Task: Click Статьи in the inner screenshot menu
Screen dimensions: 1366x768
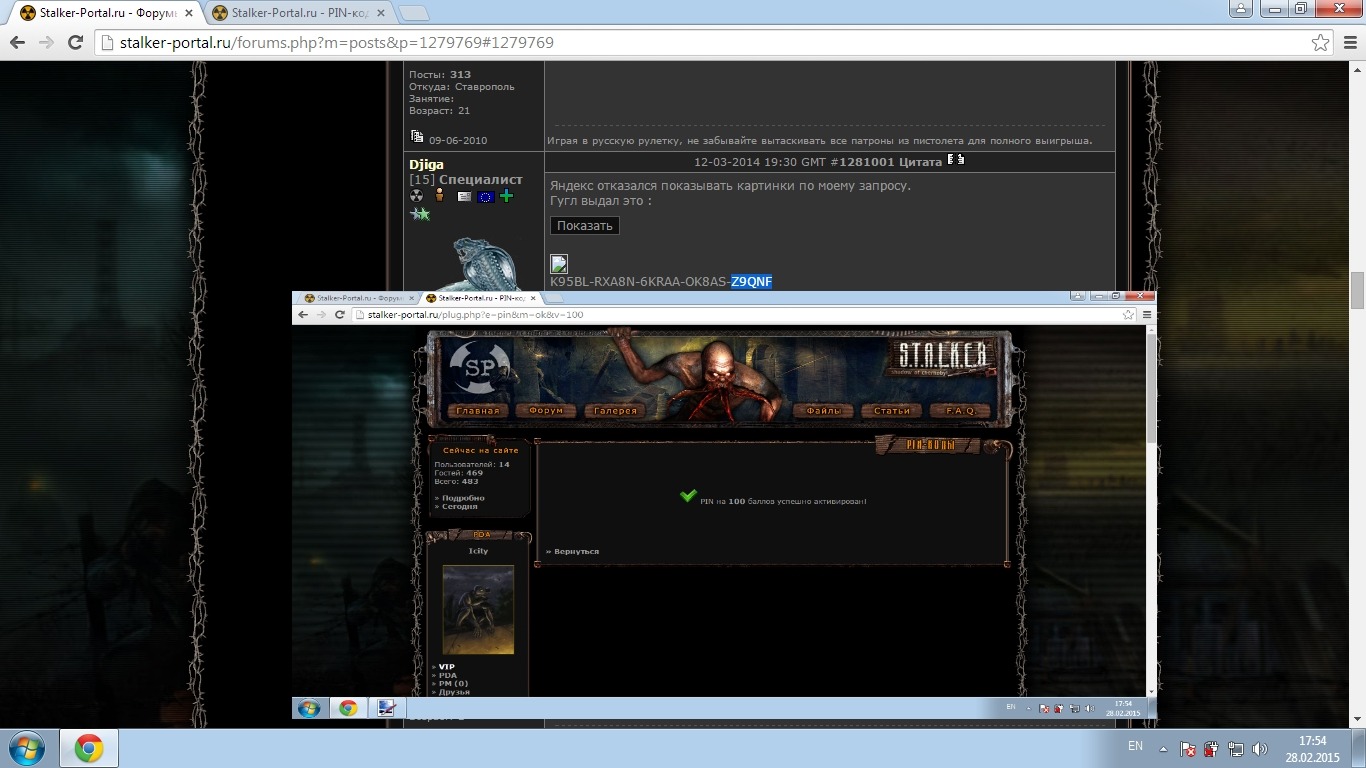Action: point(892,411)
